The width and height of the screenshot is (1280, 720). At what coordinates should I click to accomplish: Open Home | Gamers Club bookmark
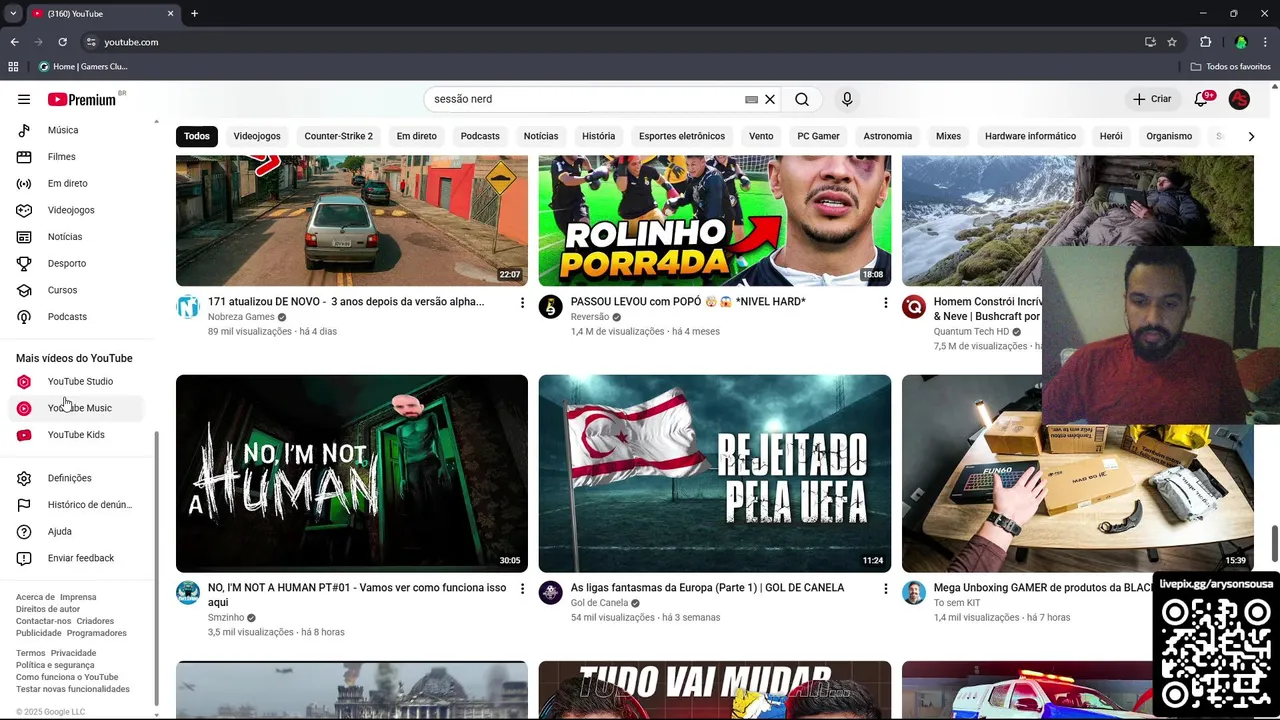click(83, 67)
